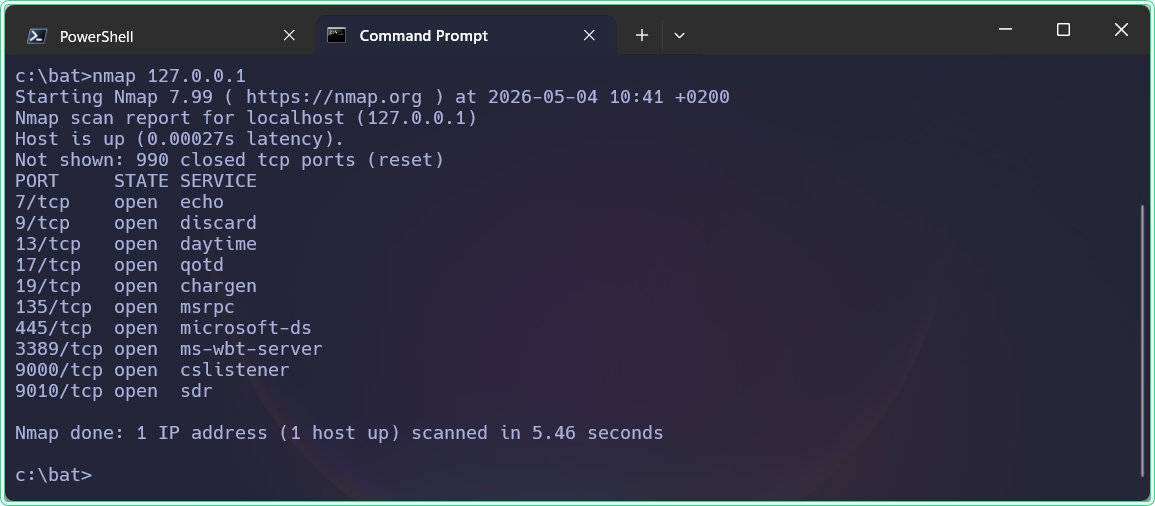Viewport: 1155px width, 506px height.
Task: Maximize the terminal window
Action: [1063, 29]
